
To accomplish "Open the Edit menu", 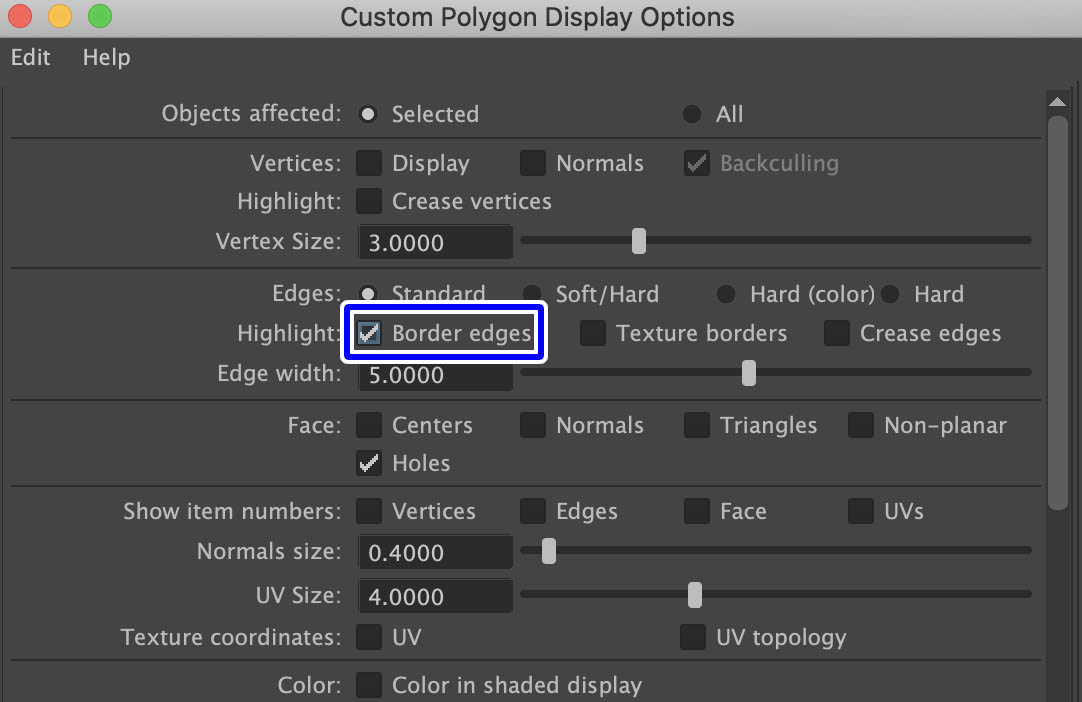I will pyautogui.click(x=30, y=57).
